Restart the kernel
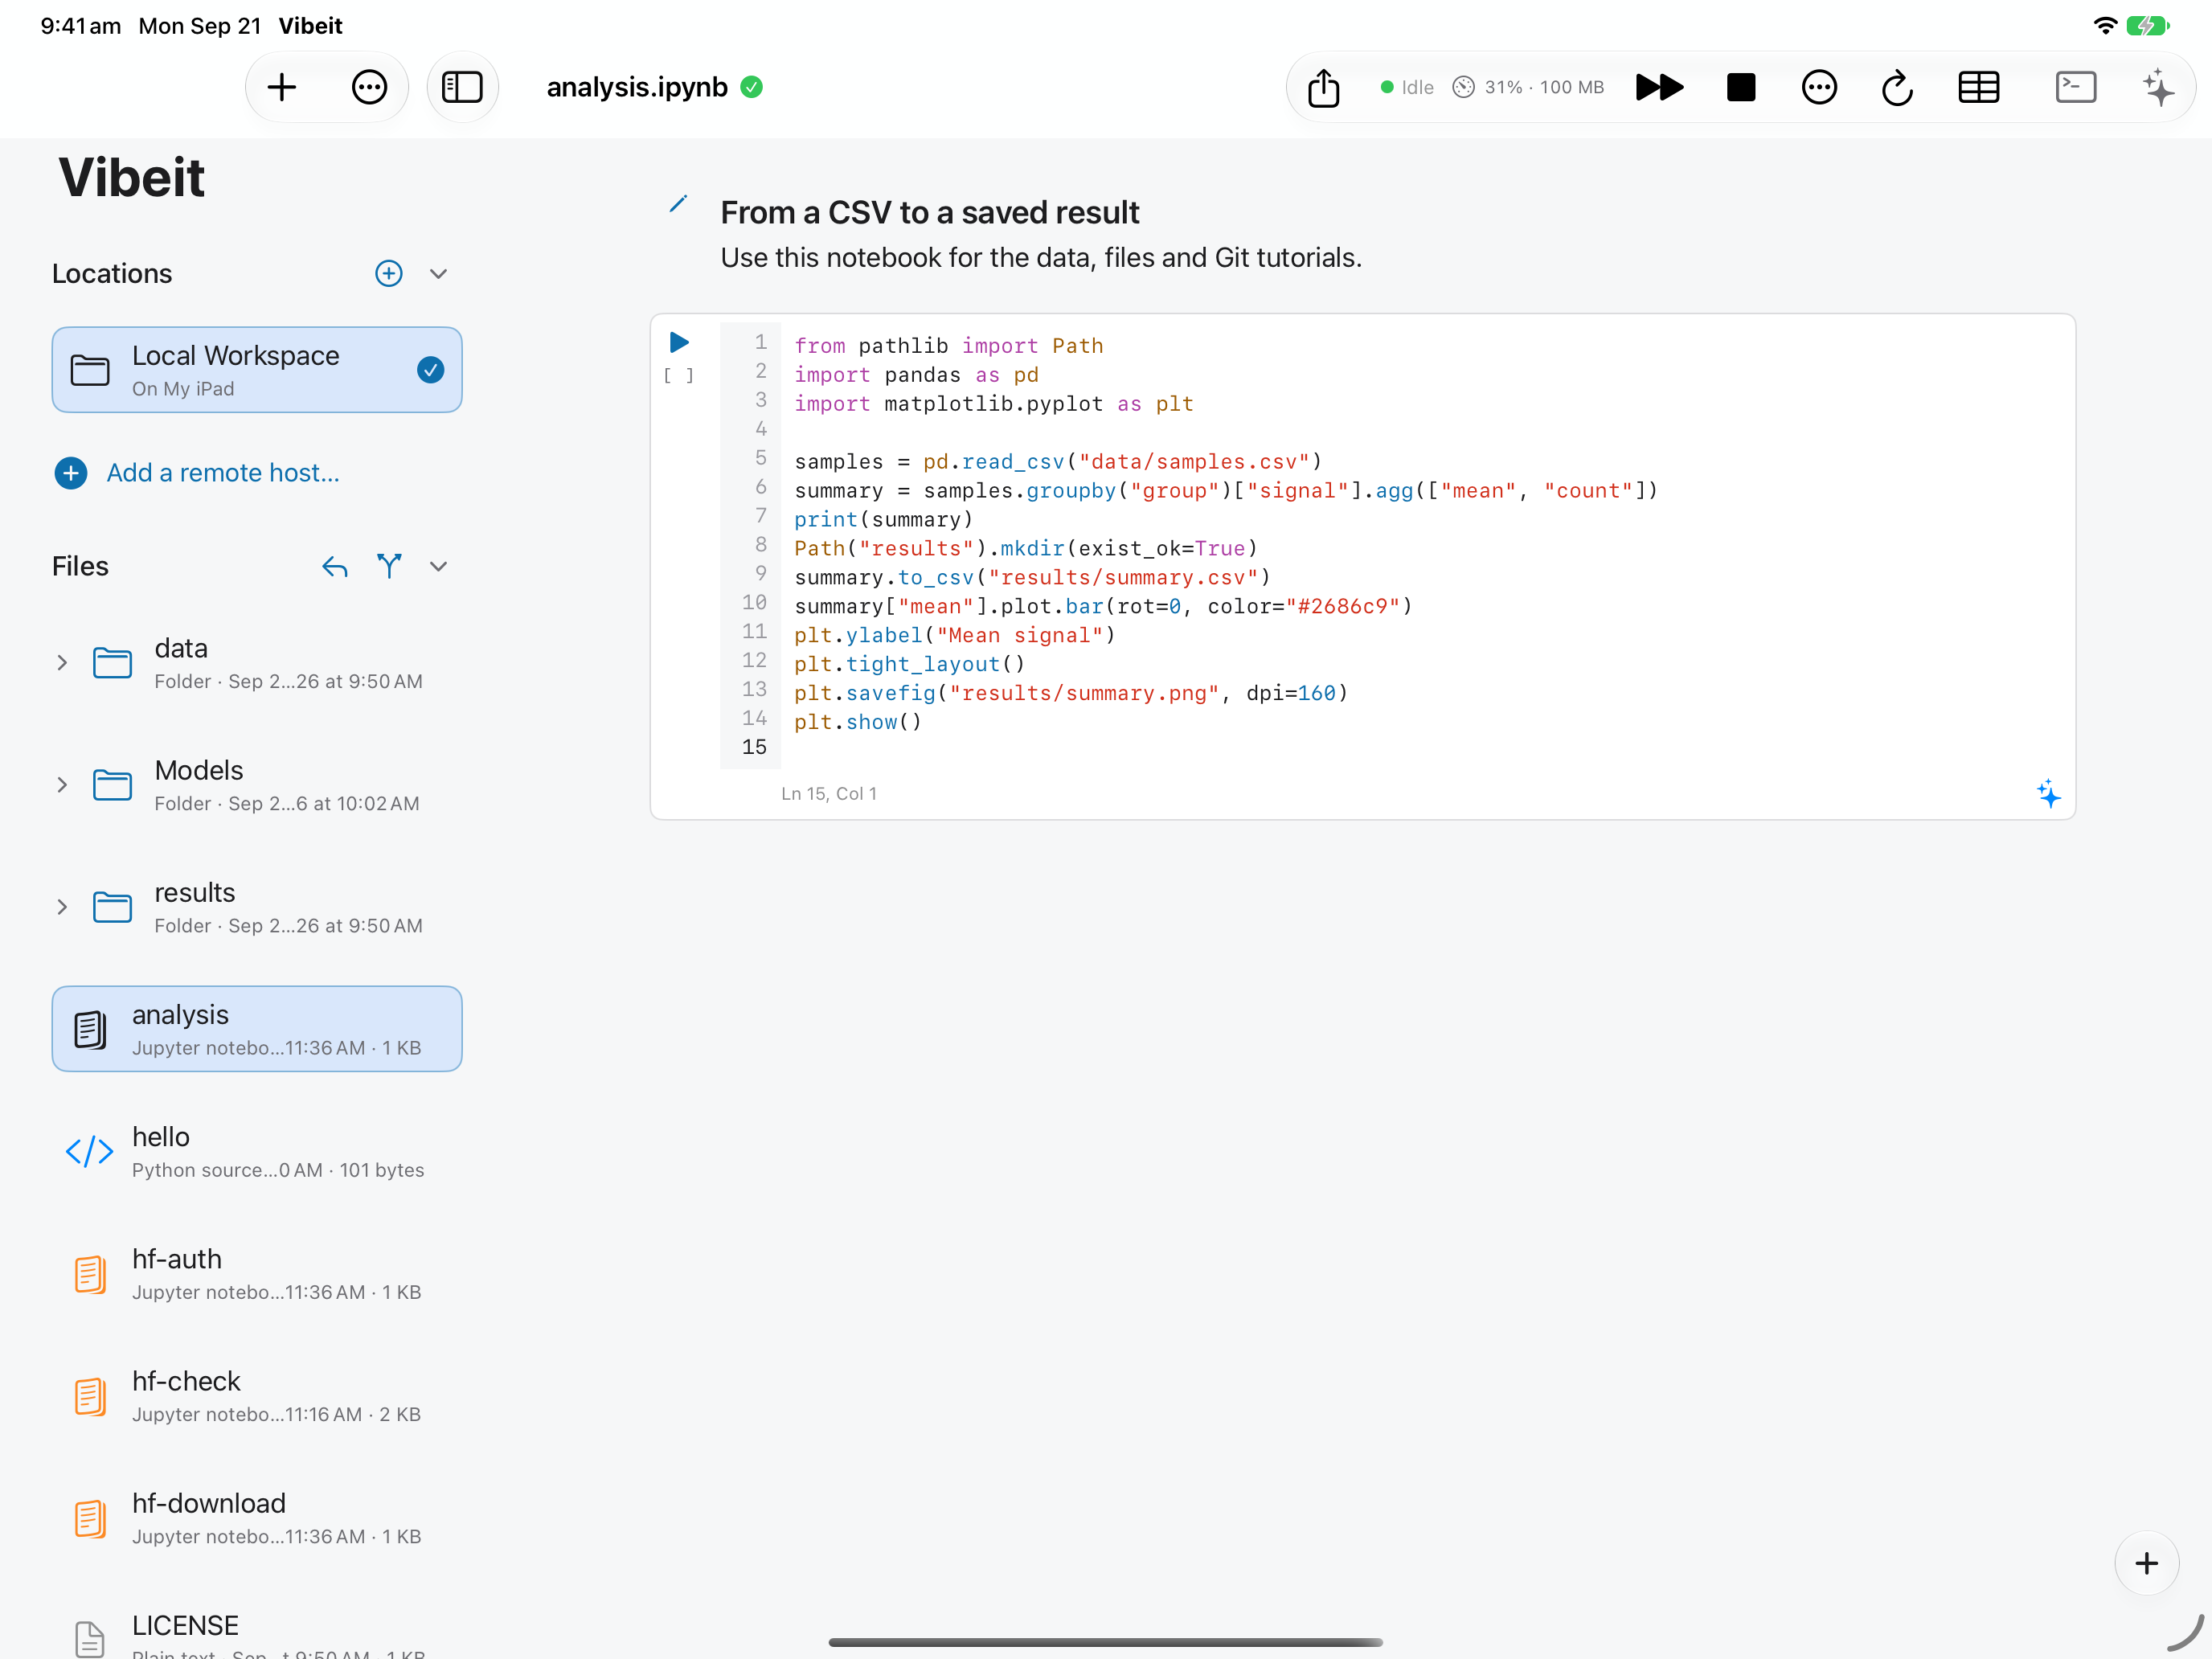The width and height of the screenshot is (2212, 1659). [x=1897, y=88]
